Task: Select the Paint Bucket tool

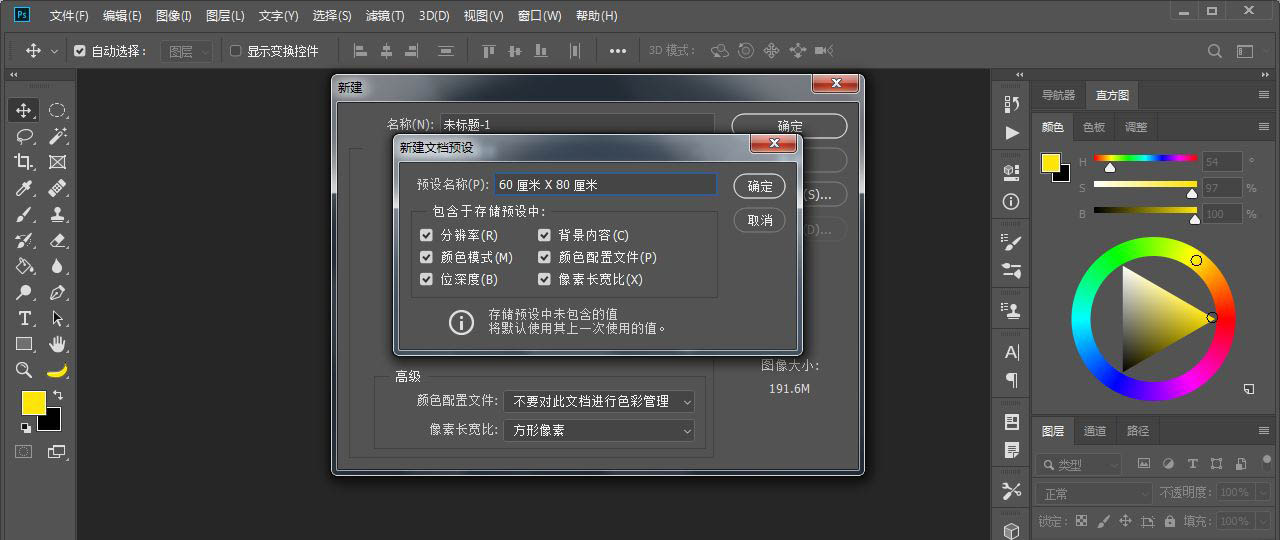Action: point(24,266)
